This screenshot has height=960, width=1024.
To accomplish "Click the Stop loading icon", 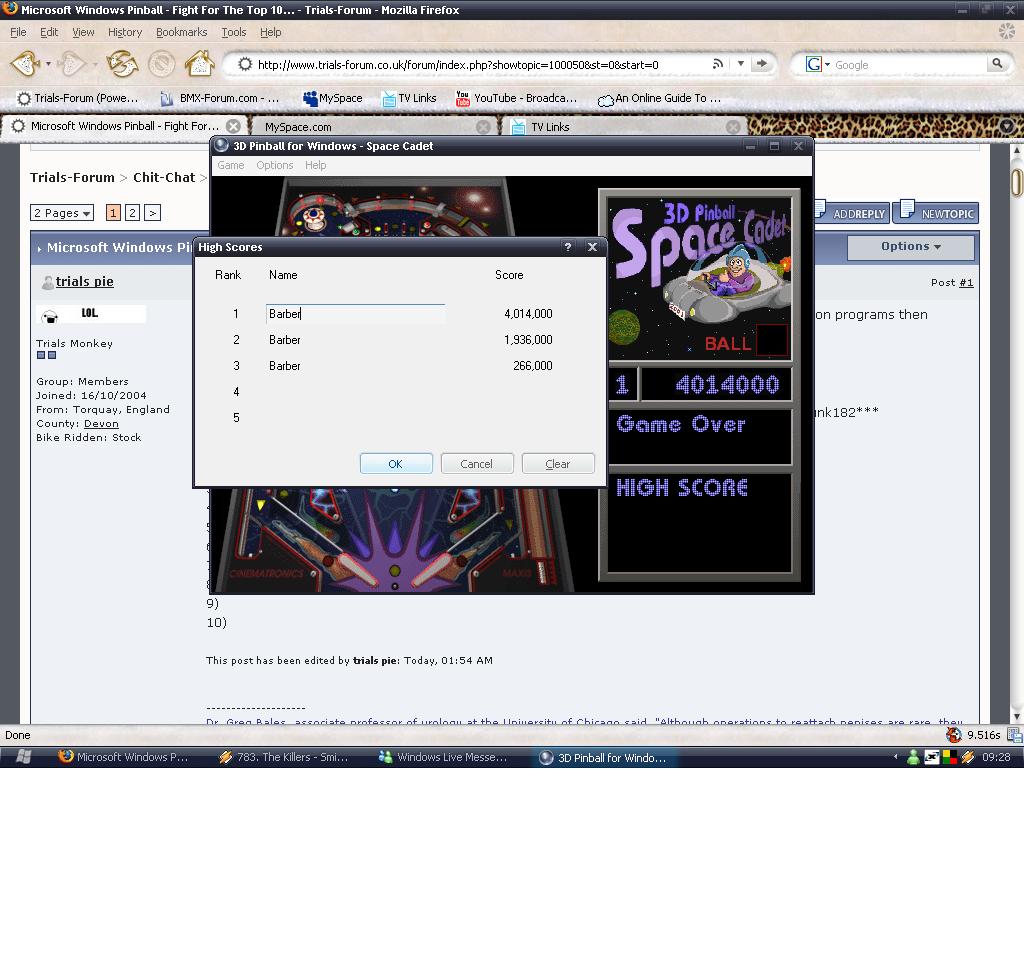I will coord(161,64).
